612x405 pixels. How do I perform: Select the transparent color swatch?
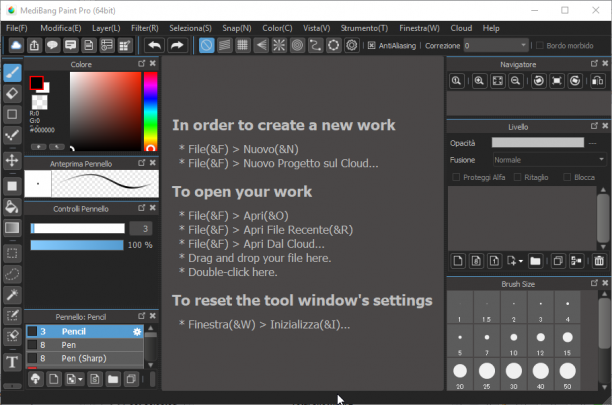(39, 102)
